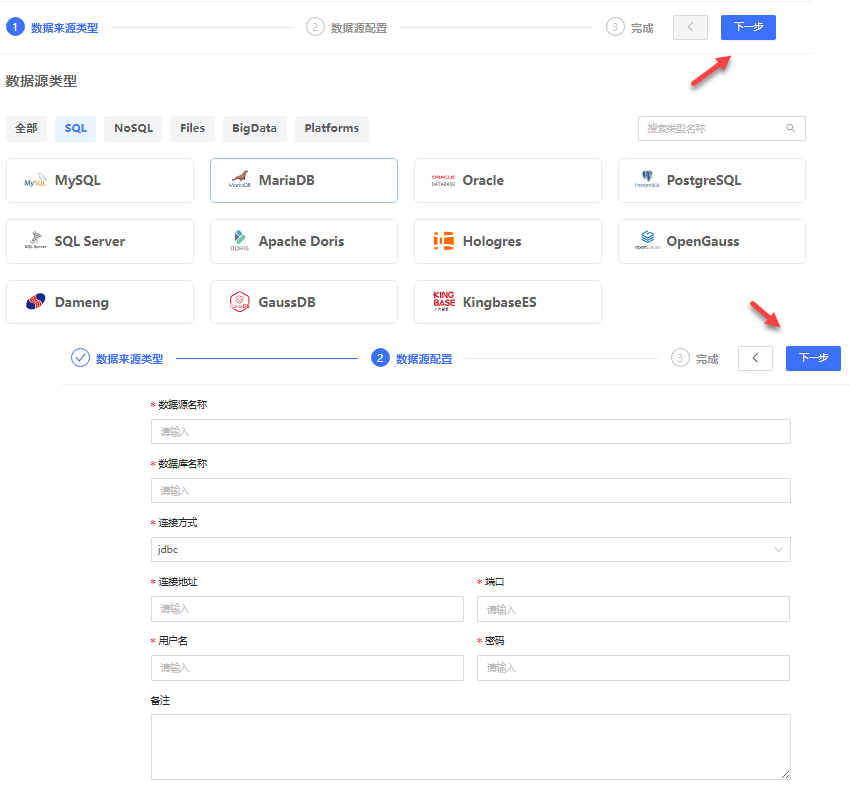Click the Dameng logo icon
The image size is (850, 805).
pyautogui.click(x=36, y=301)
